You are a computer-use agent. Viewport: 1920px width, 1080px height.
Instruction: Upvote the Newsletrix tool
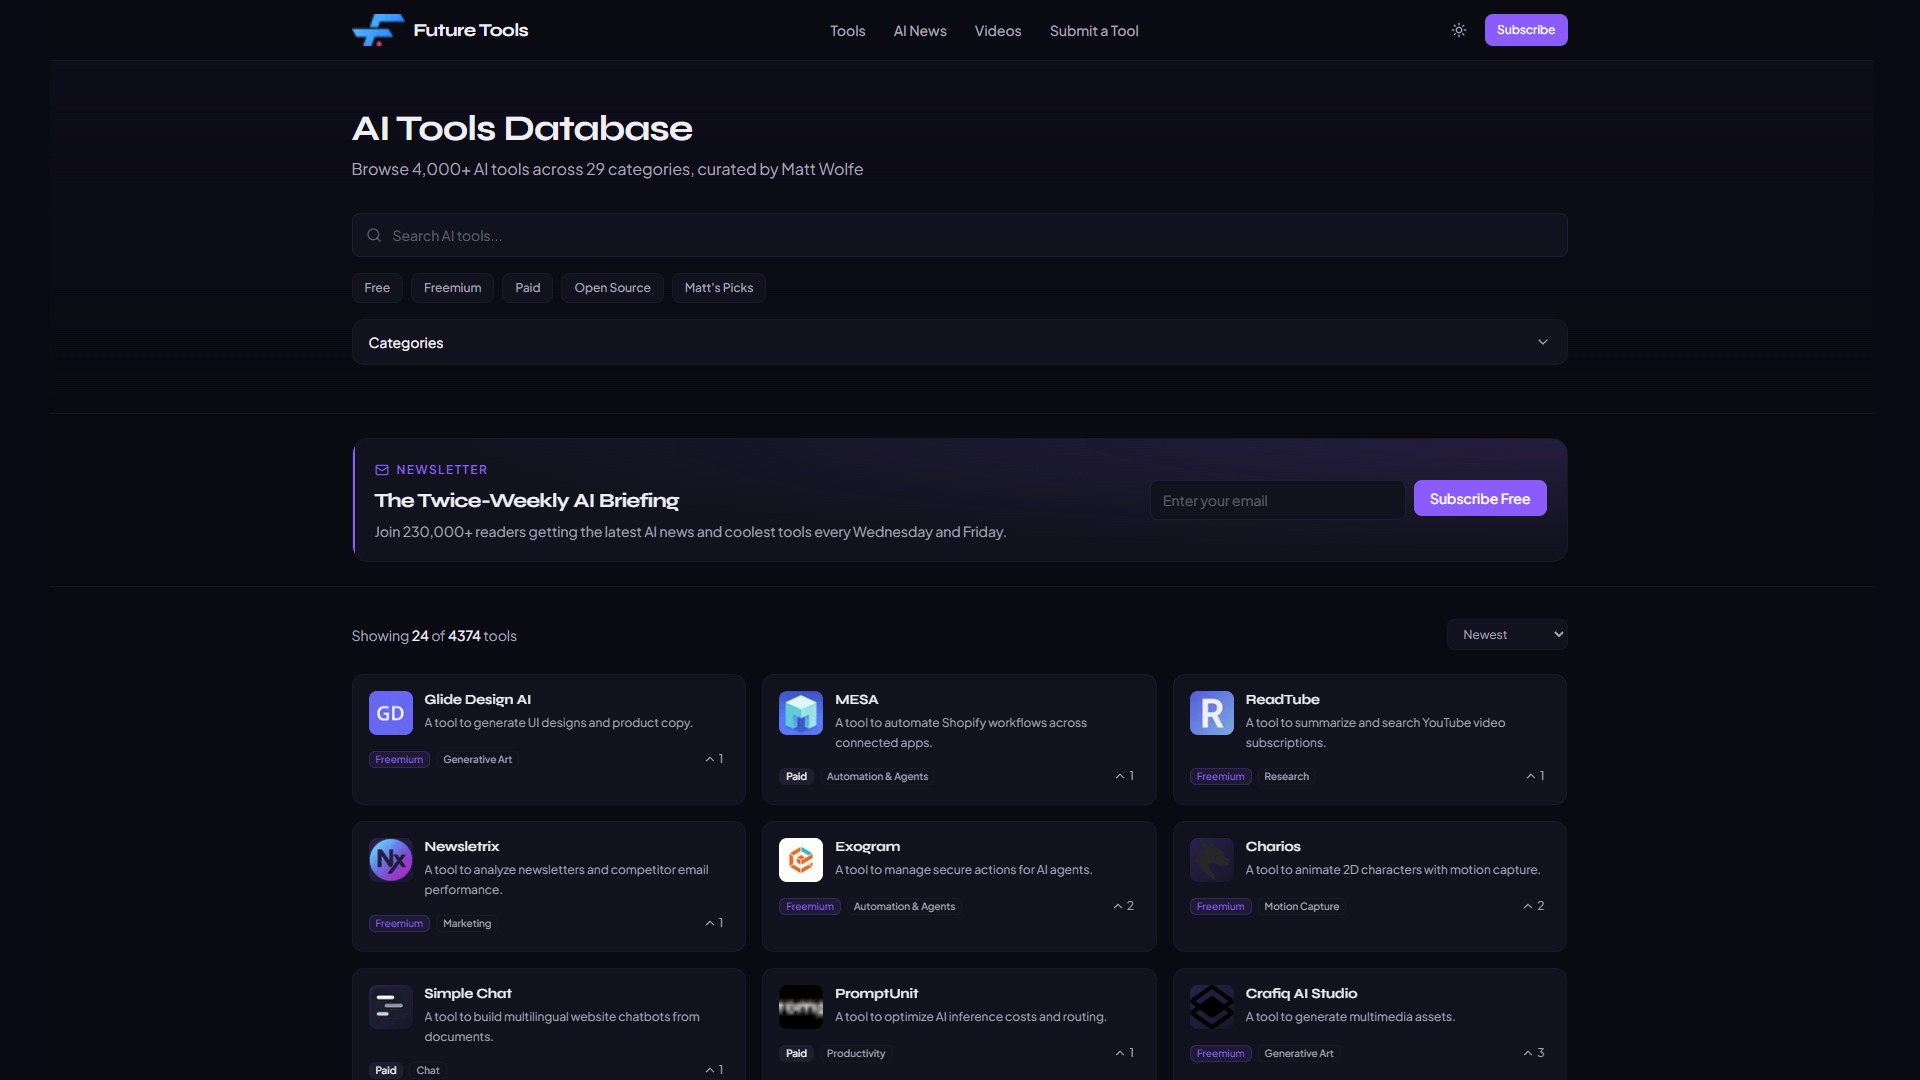[x=714, y=923]
